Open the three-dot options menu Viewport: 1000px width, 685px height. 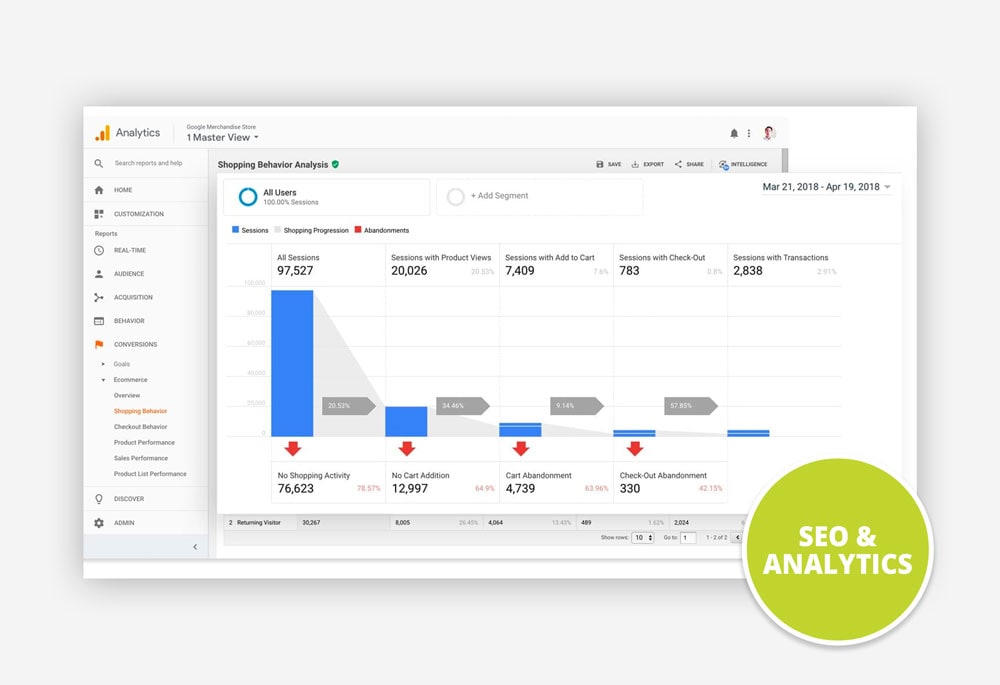tap(749, 133)
